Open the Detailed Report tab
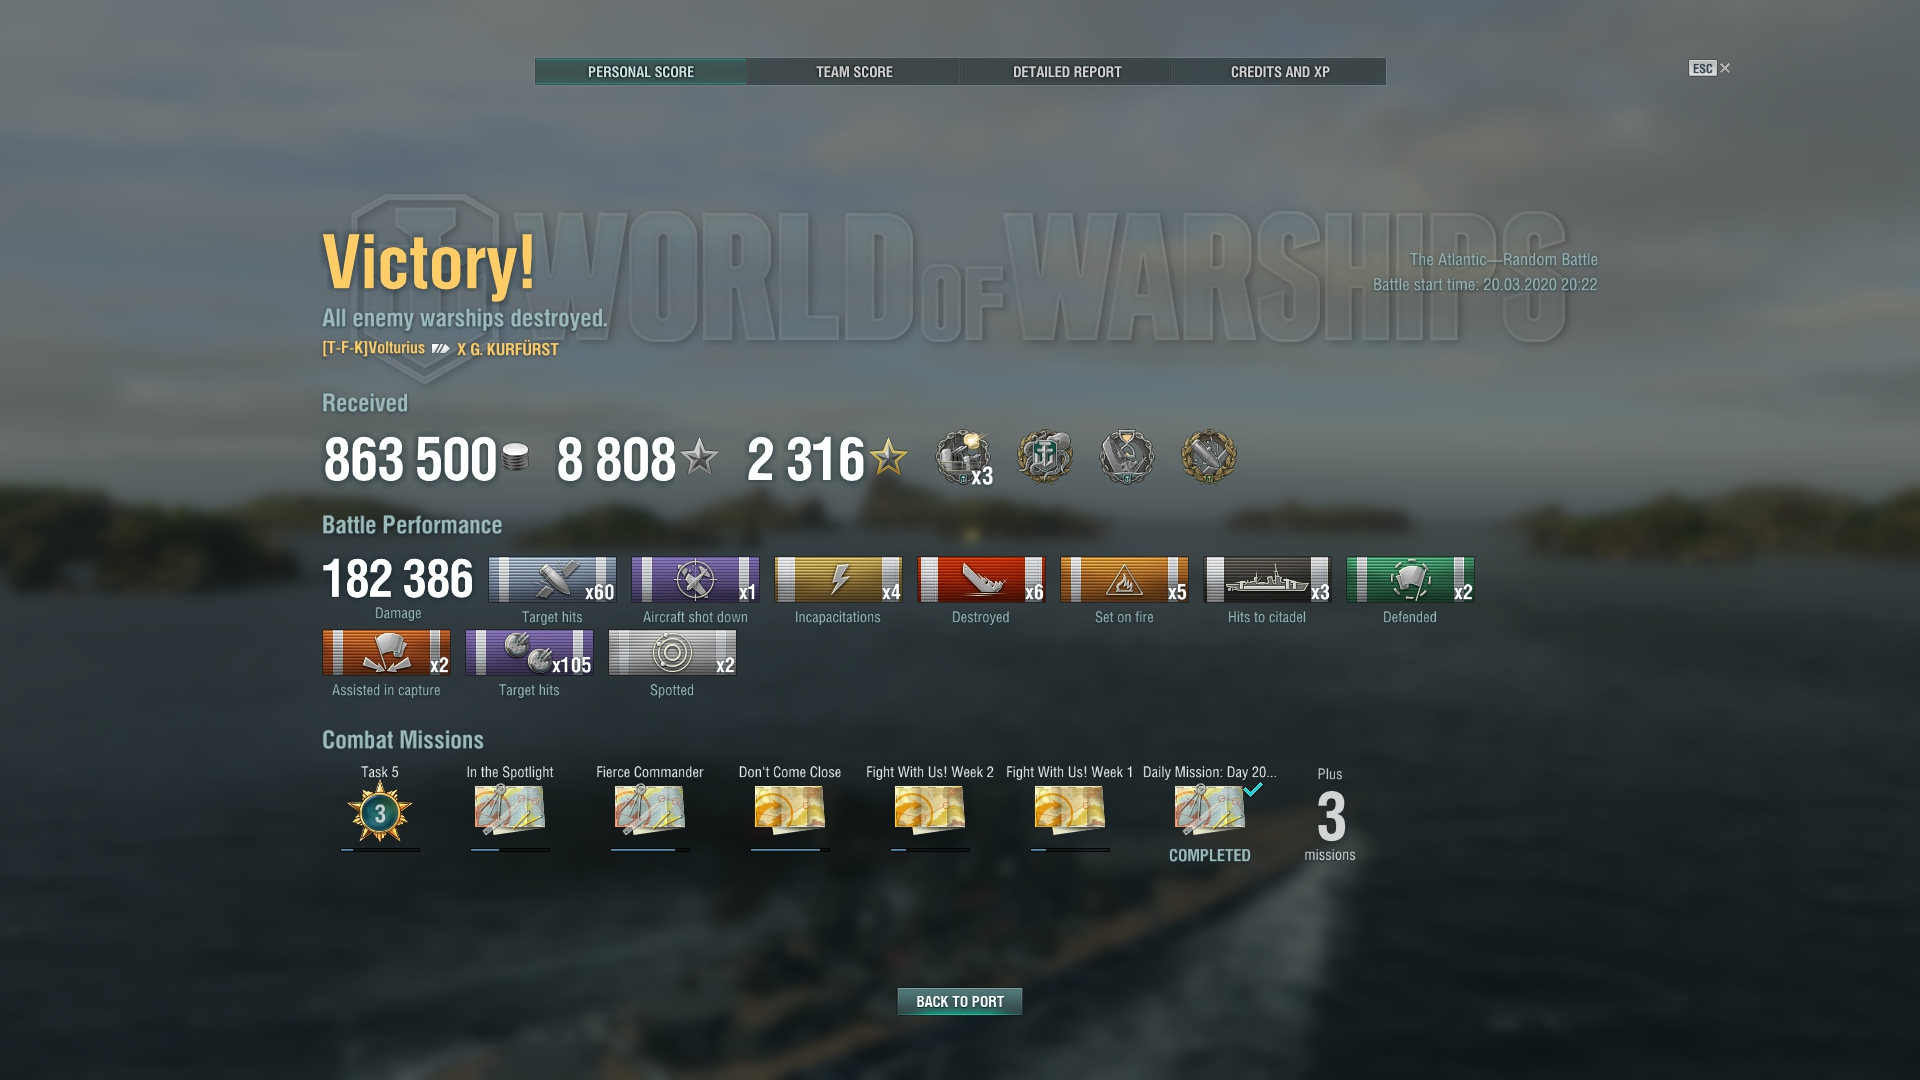Screen dimensions: 1920x1080 (x=1067, y=72)
